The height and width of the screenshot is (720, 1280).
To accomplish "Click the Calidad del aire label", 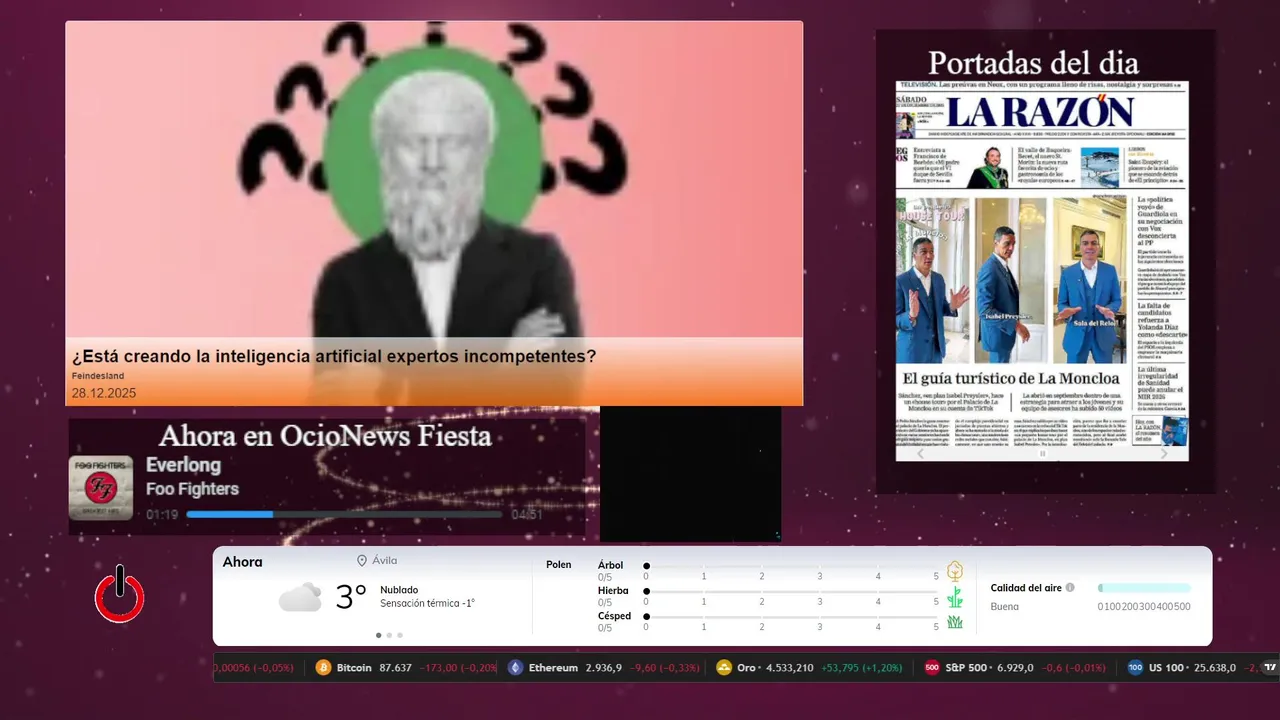I will [x=1026, y=588].
